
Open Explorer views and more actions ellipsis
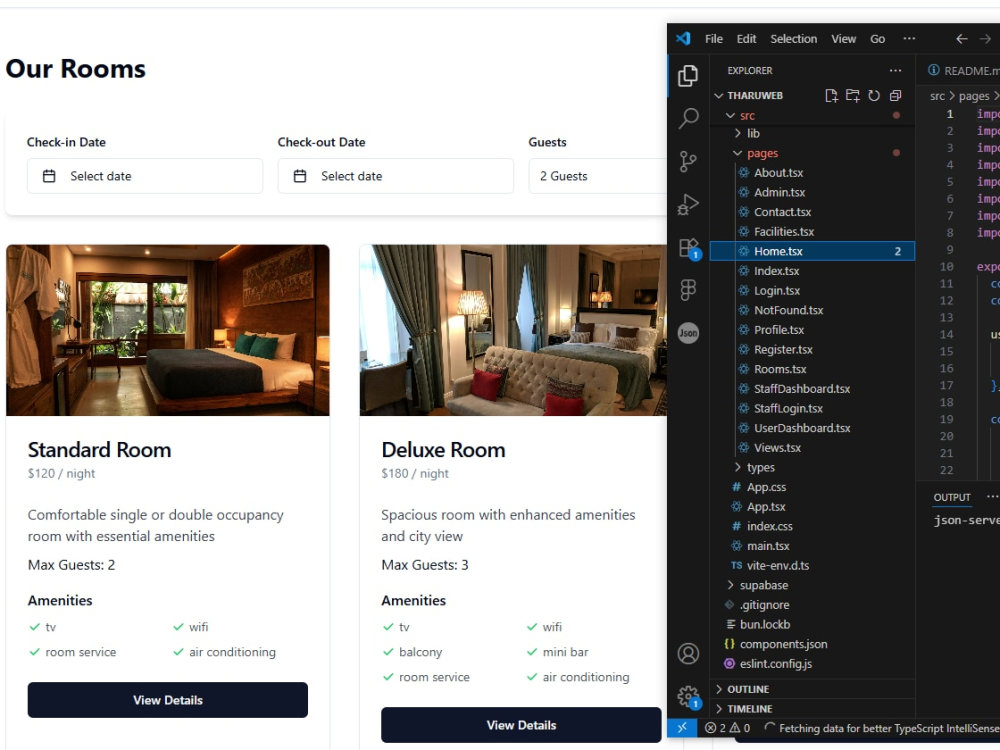click(895, 71)
